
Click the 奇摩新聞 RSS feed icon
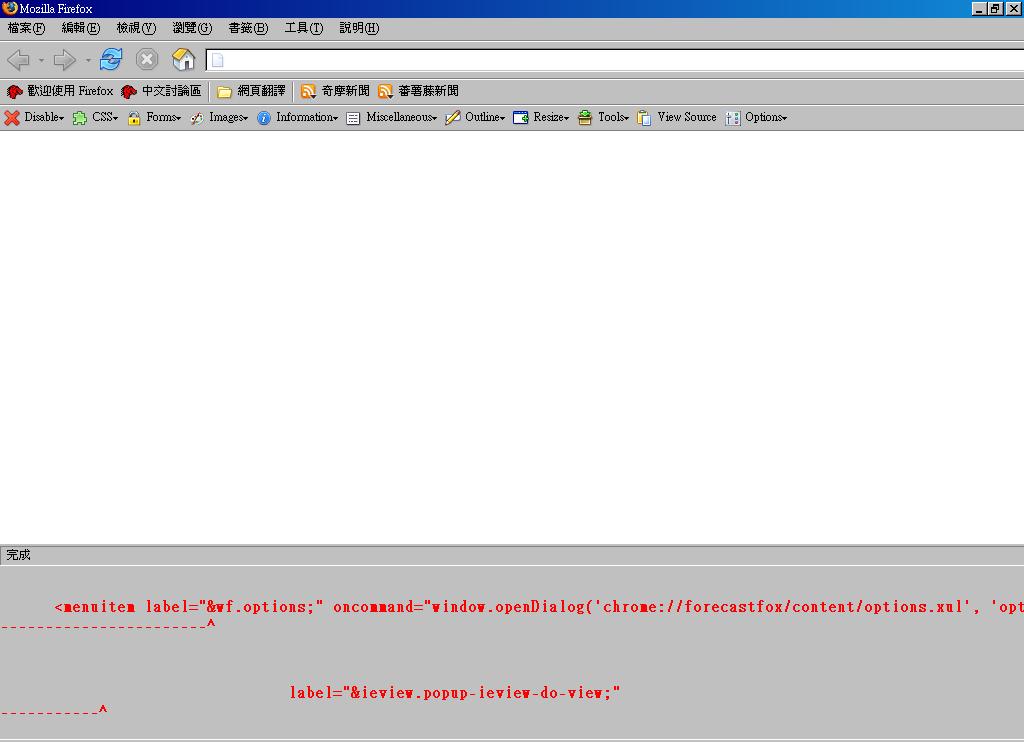(x=308, y=91)
